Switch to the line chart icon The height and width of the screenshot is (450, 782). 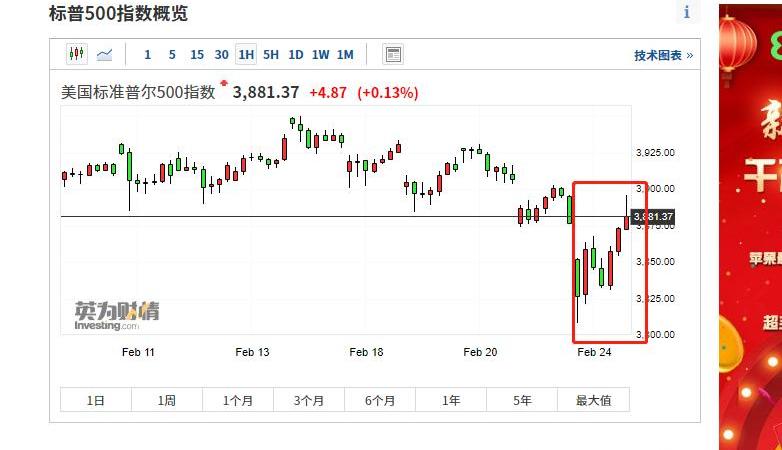(x=105, y=54)
